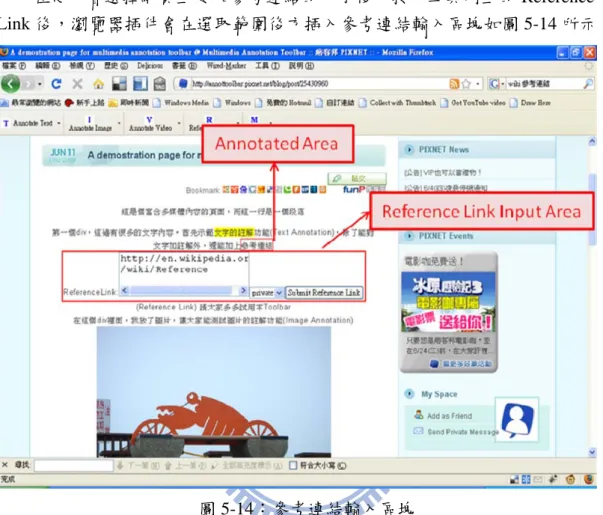603x515 pixels.
Task: Expand the Annotate Image dropdown arrow
Action: click(119, 123)
